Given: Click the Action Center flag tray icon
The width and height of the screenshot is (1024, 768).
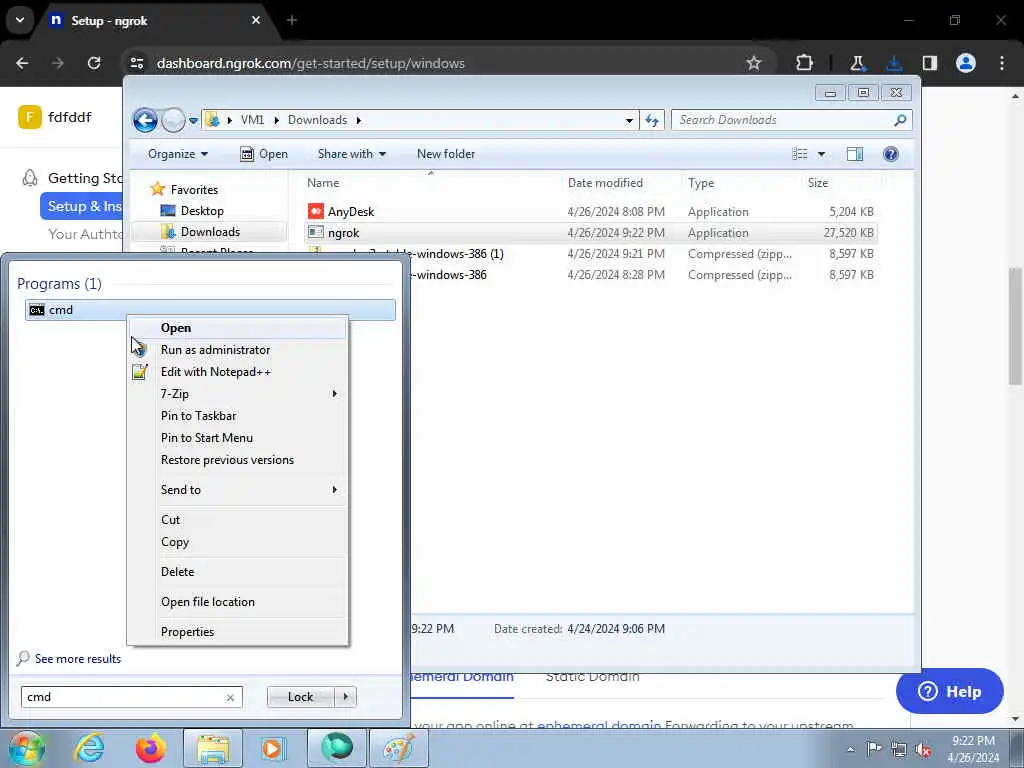Looking at the screenshot, I should tap(874, 749).
